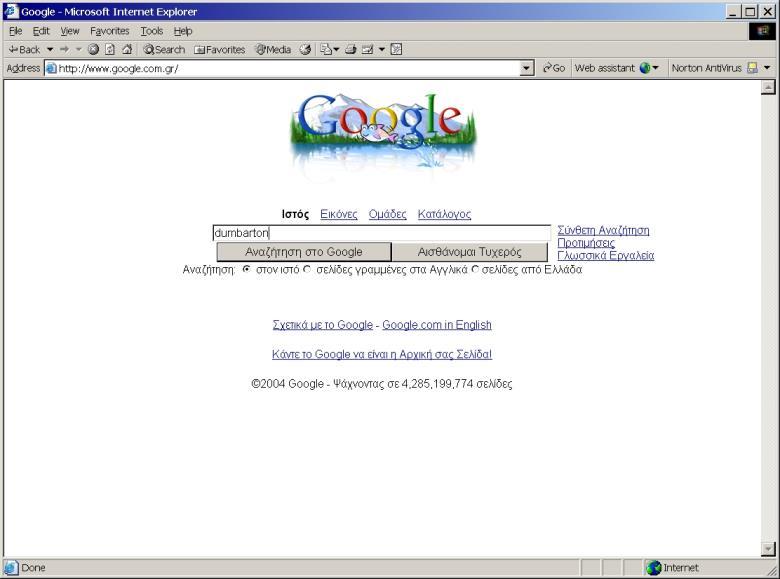
Task: Click Κάντε το Google Αρχική σας Σελίδα link
Action: pyautogui.click(x=382, y=354)
